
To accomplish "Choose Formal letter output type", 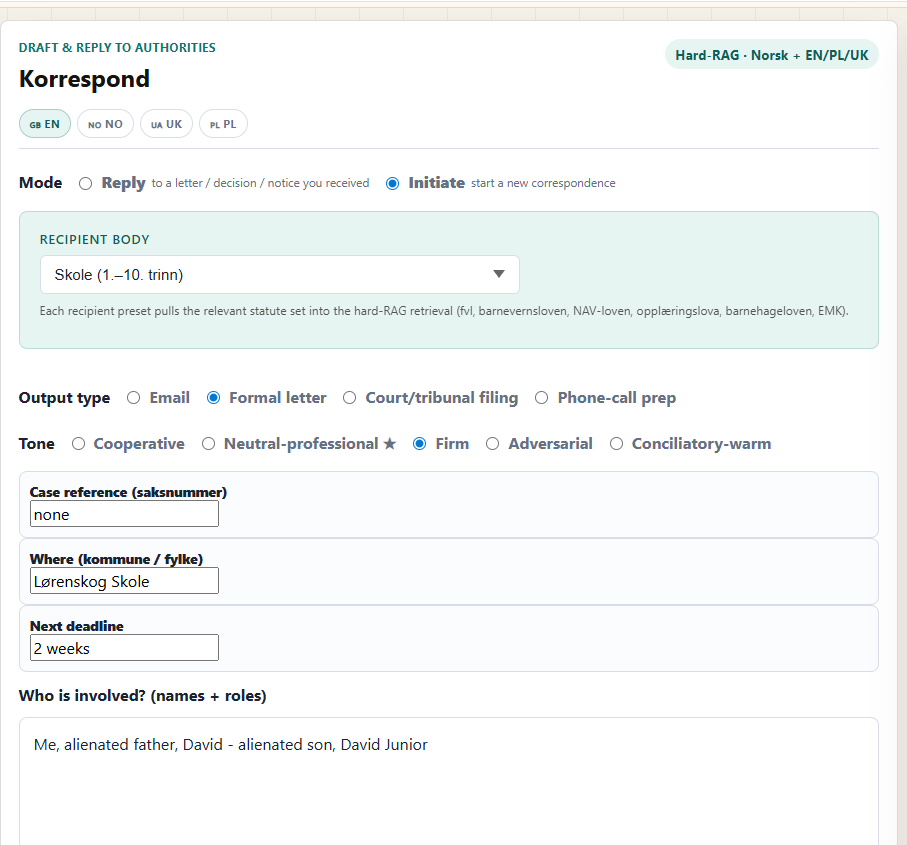I will (x=213, y=398).
